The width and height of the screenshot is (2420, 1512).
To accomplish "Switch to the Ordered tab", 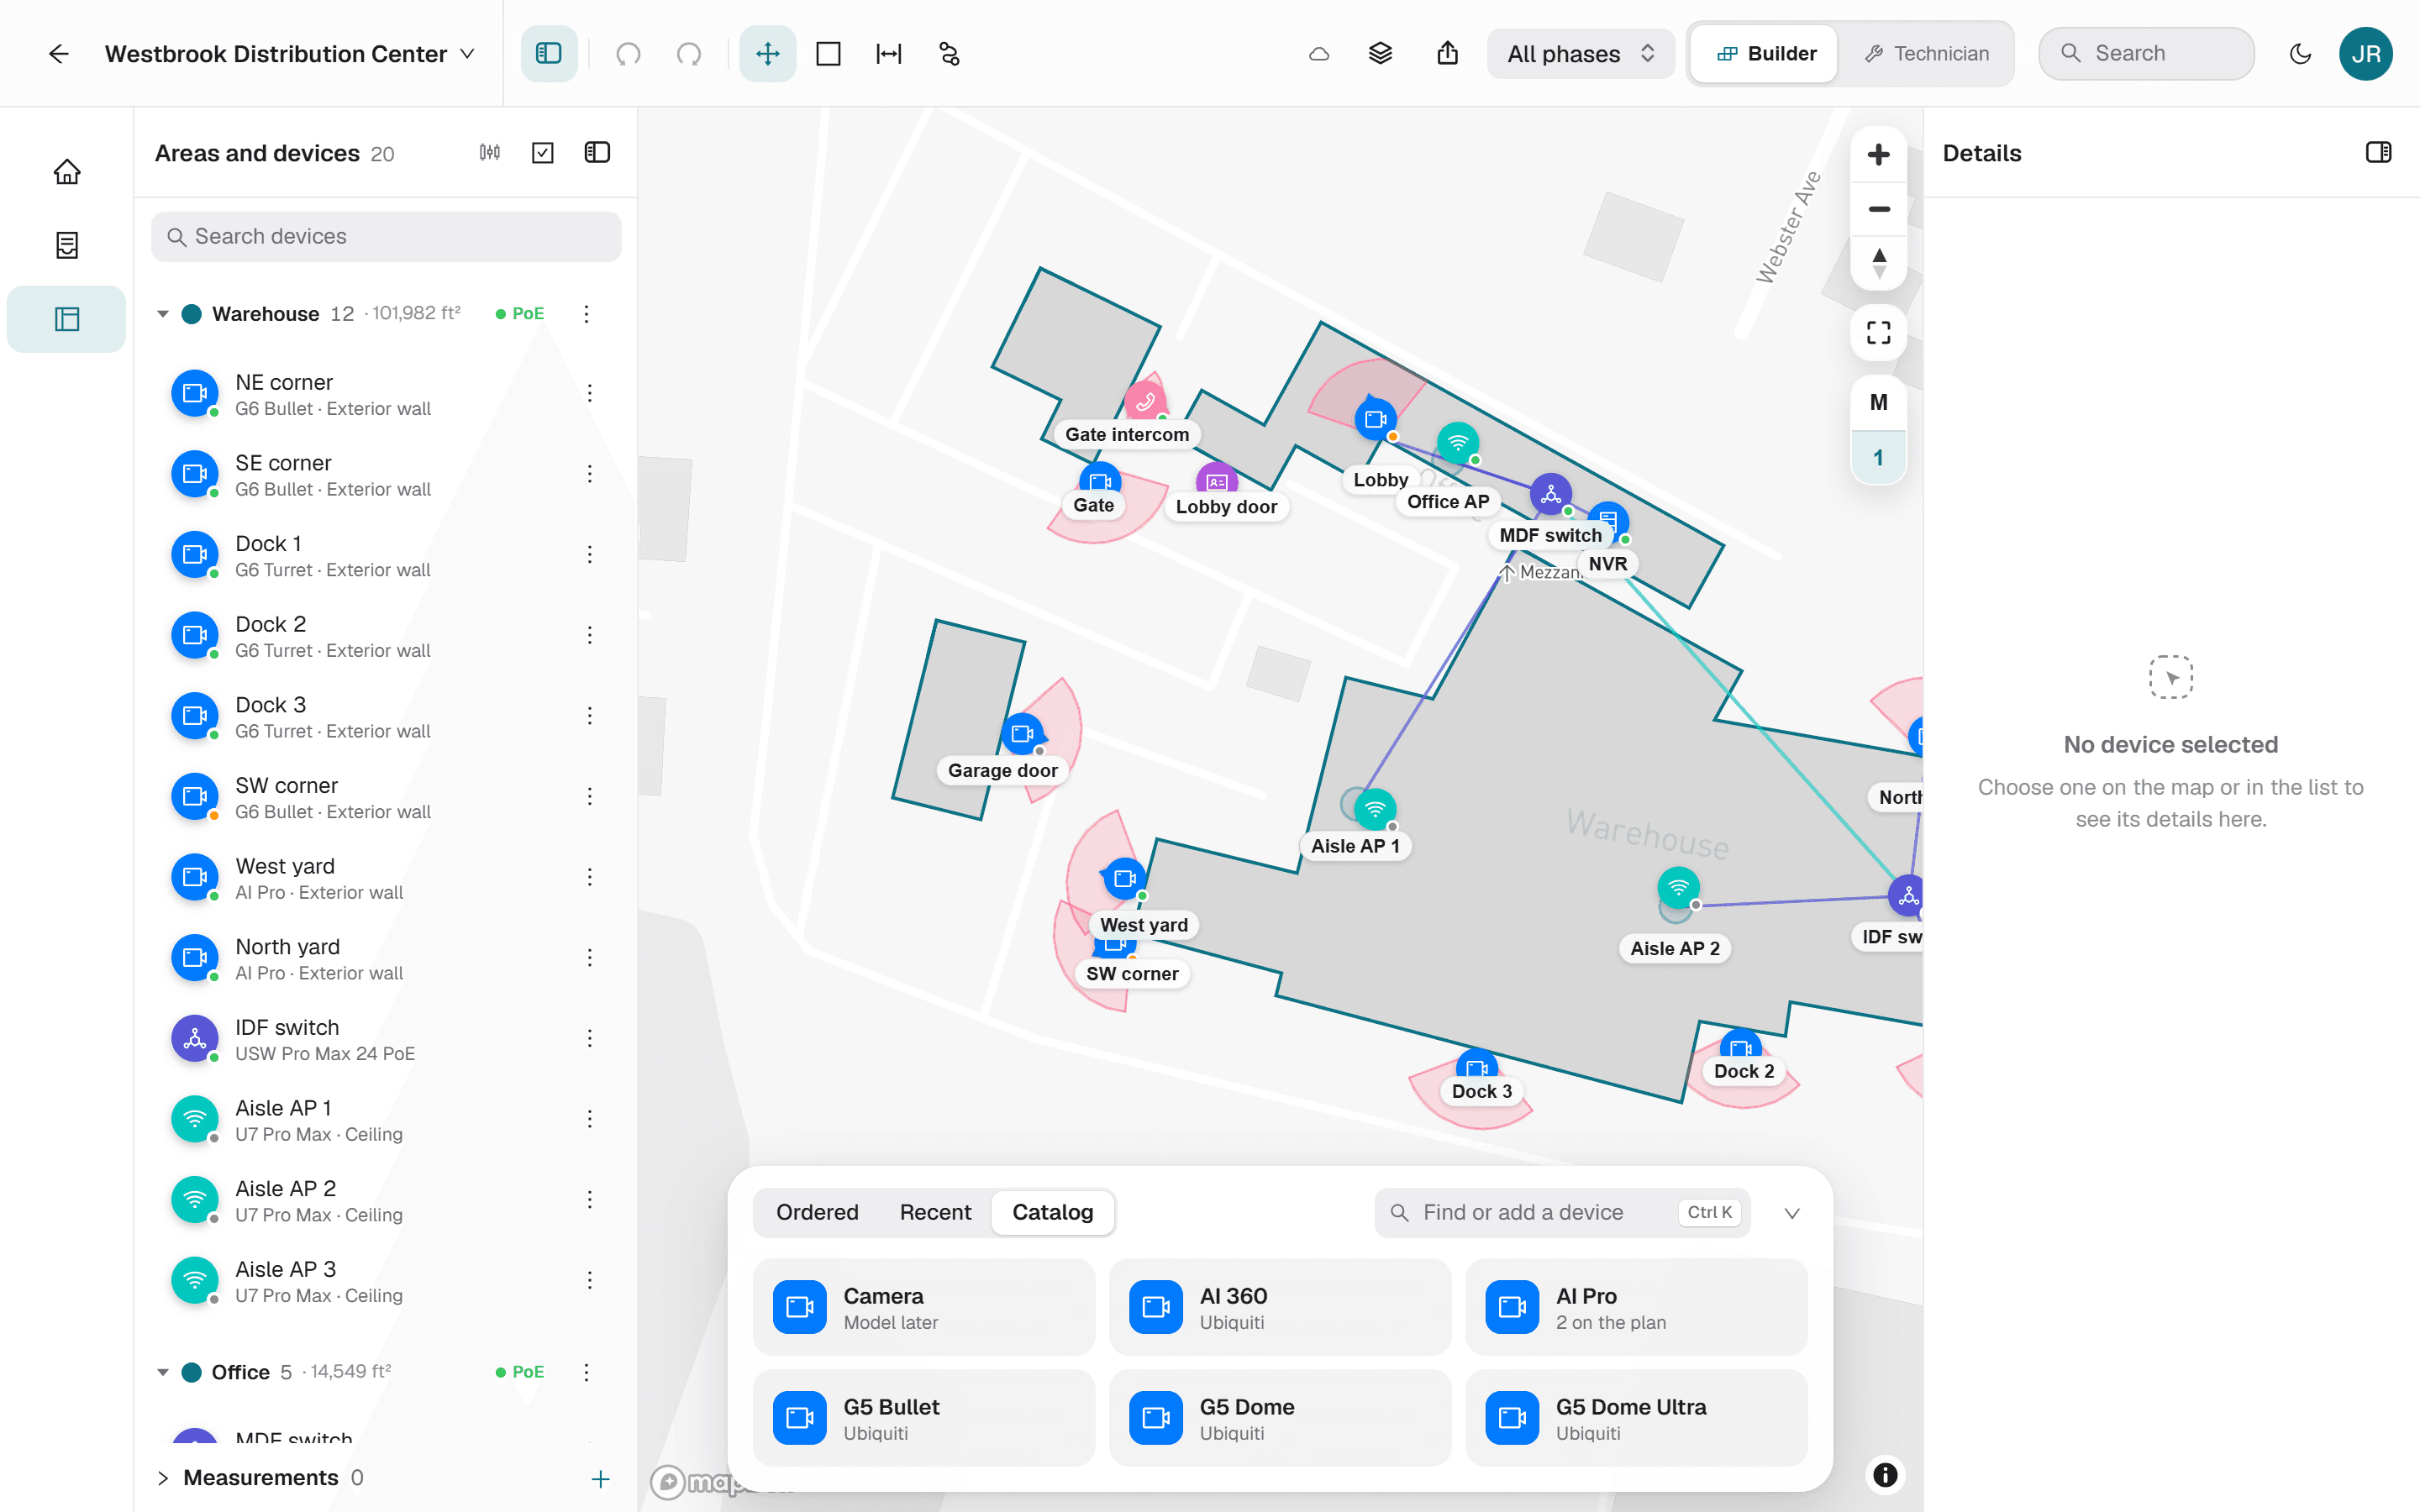I will (817, 1212).
